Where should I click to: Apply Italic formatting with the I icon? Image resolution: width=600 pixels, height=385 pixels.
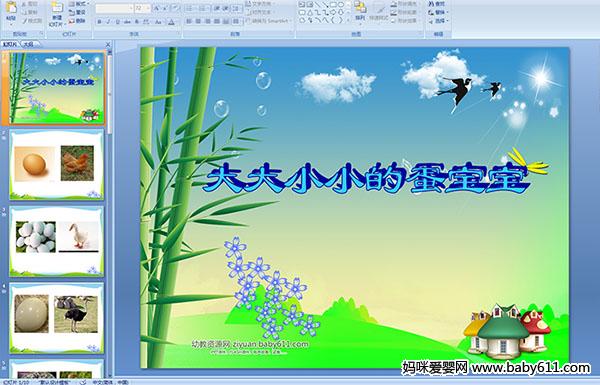click(x=109, y=22)
